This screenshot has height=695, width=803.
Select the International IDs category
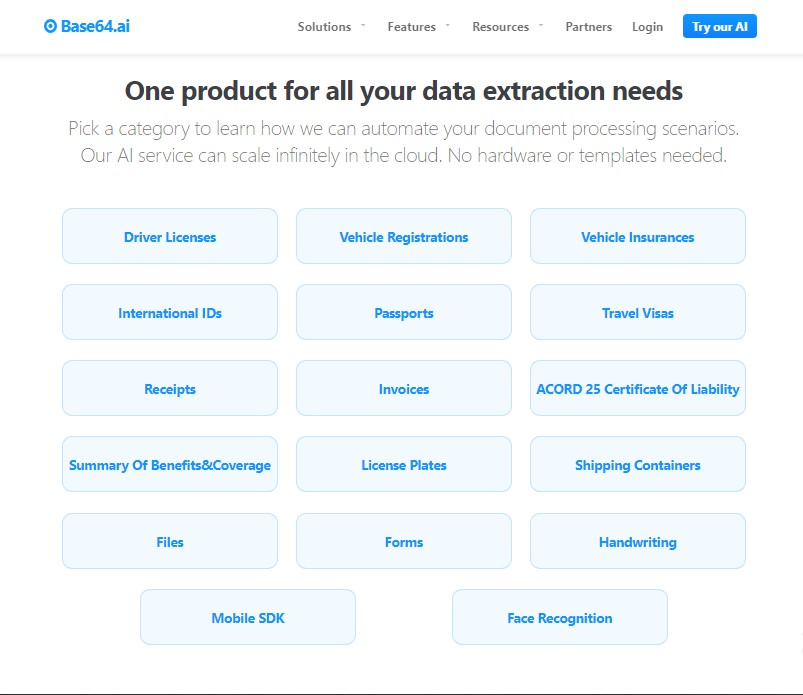(x=170, y=312)
